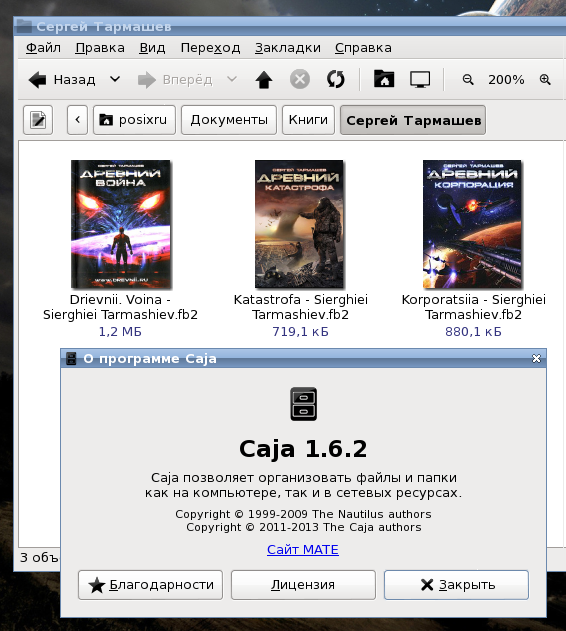The image size is (566, 631).
Task: Open the Computer location icon
Action: 420,79
